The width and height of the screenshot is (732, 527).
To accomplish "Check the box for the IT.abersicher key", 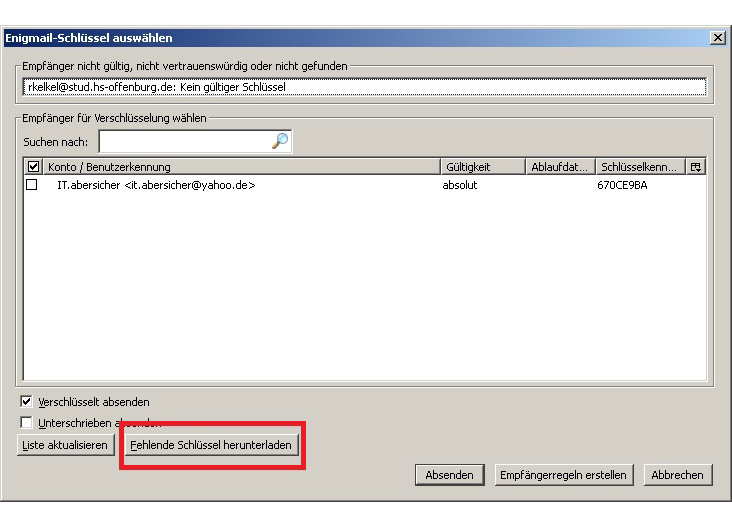I will coord(32,185).
